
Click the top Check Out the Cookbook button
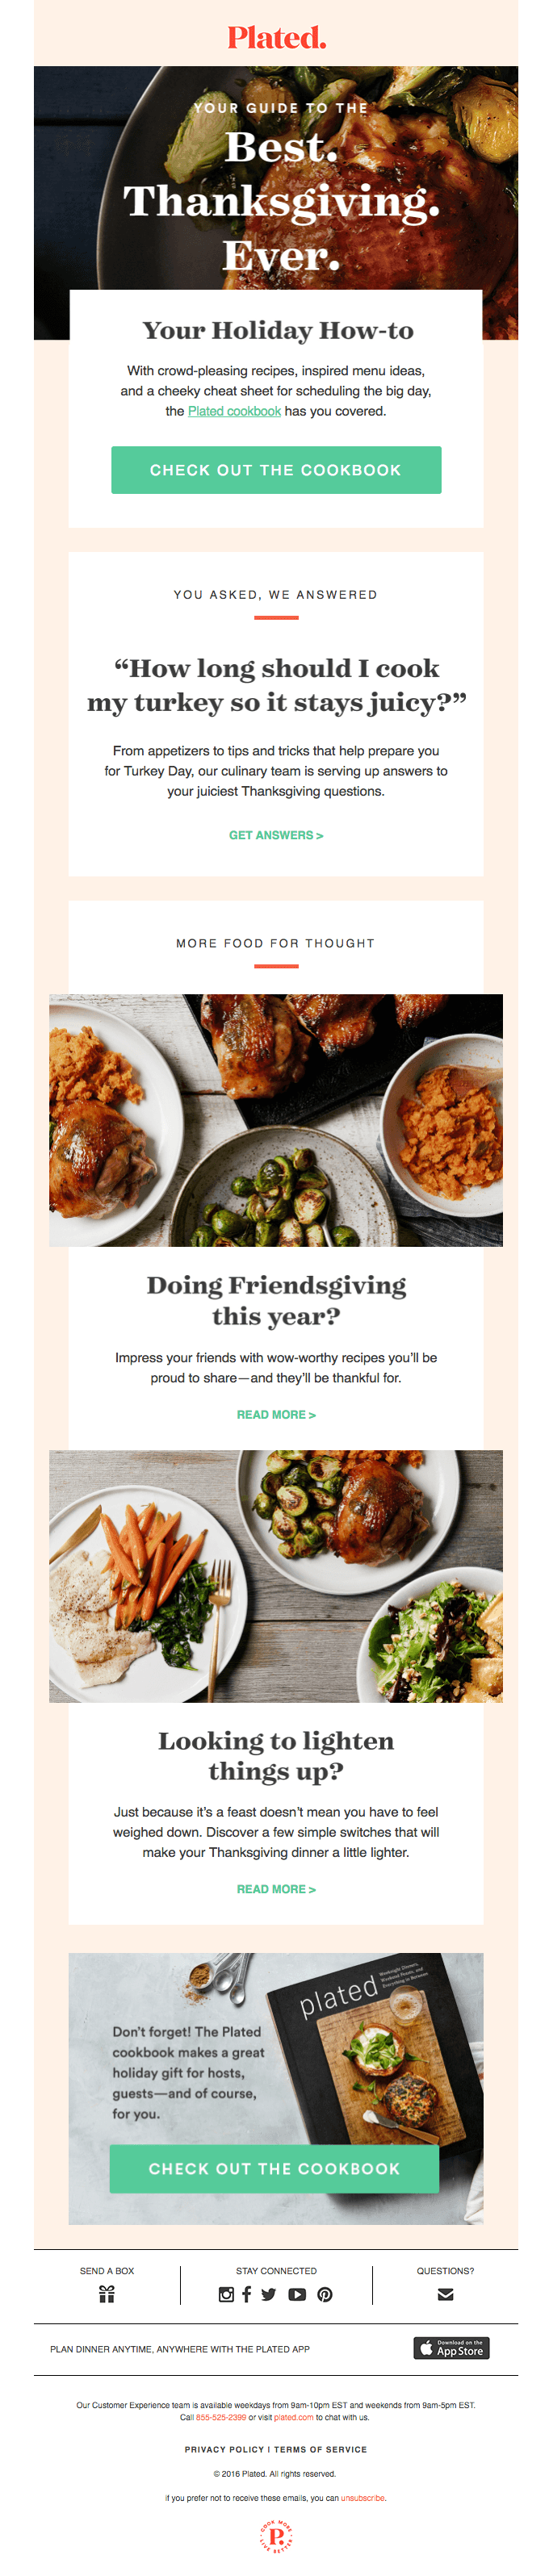276,470
